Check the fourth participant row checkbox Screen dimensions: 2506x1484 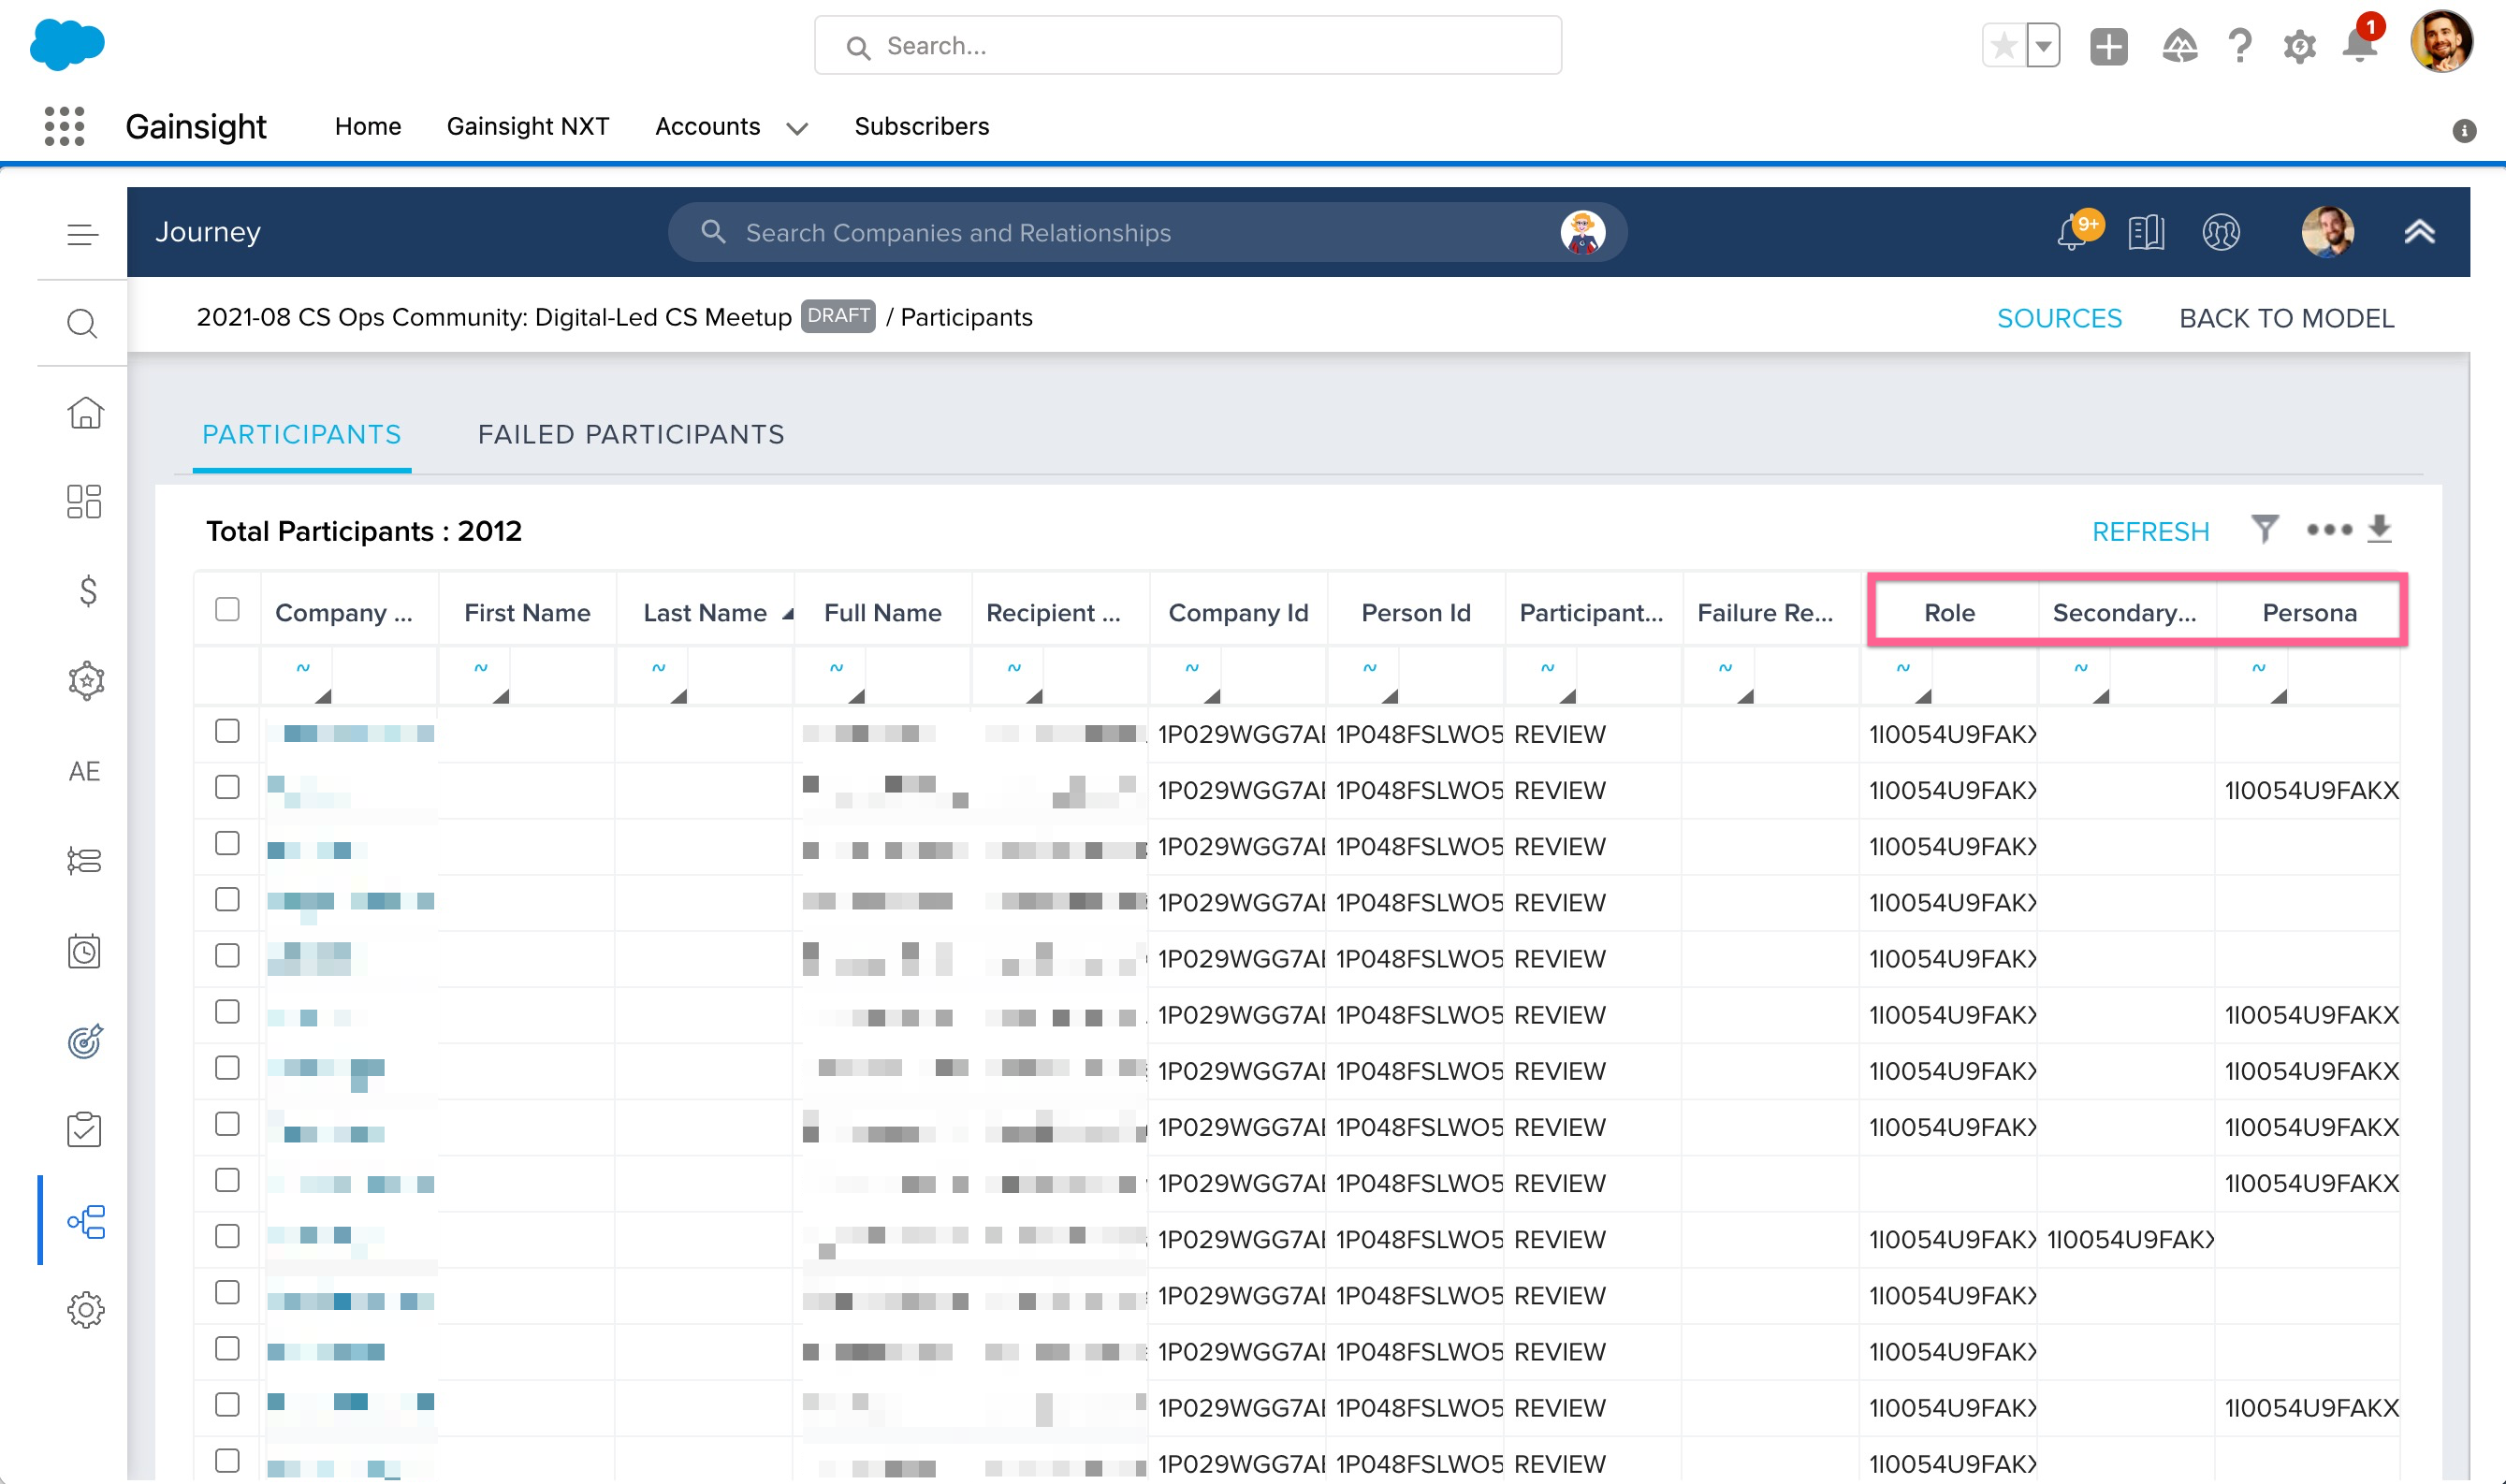pyautogui.click(x=227, y=899)
